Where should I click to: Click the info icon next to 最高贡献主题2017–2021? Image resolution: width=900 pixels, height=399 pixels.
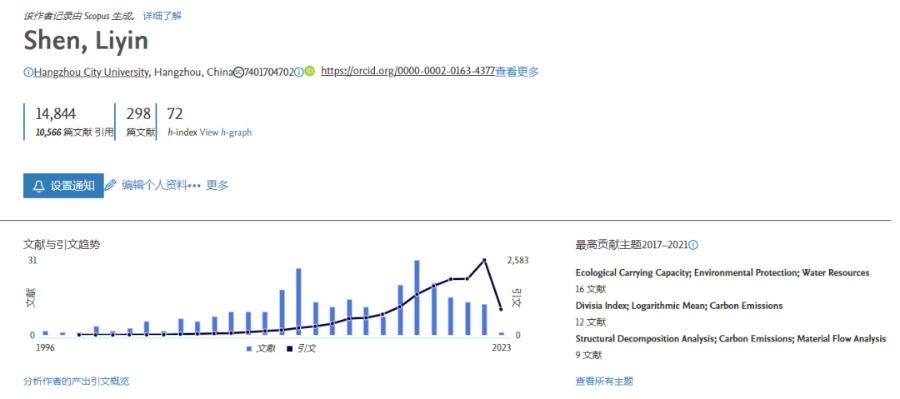[x=693, y=245]
